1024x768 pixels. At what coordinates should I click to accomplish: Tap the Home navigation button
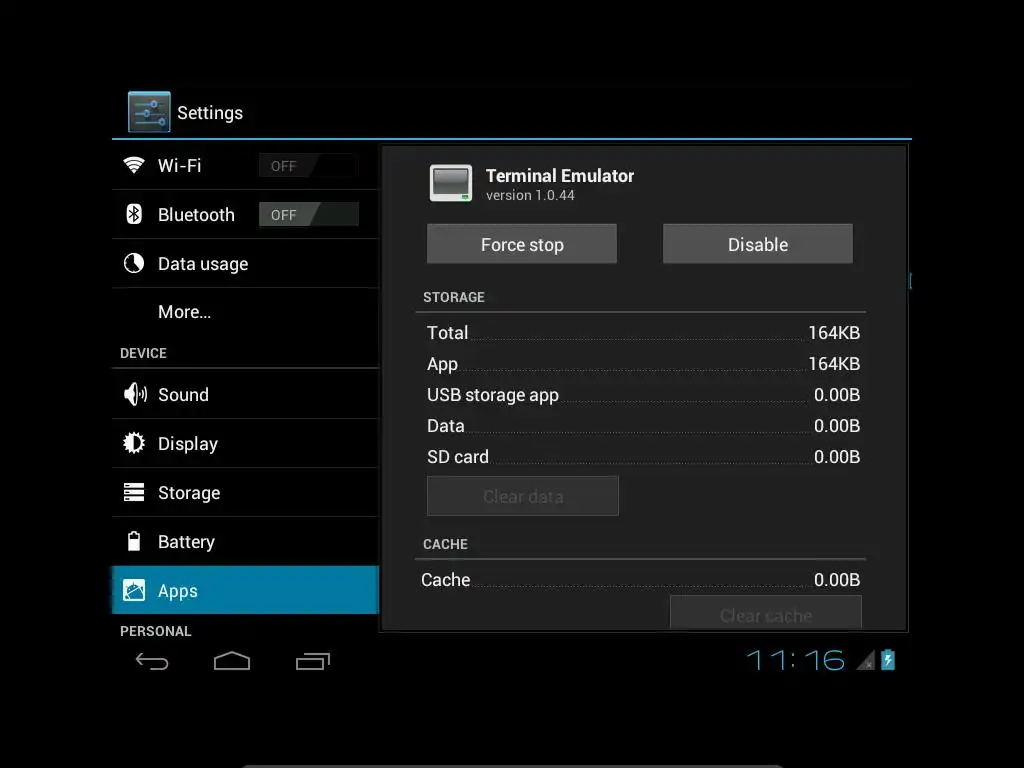[x=232, y=661]
